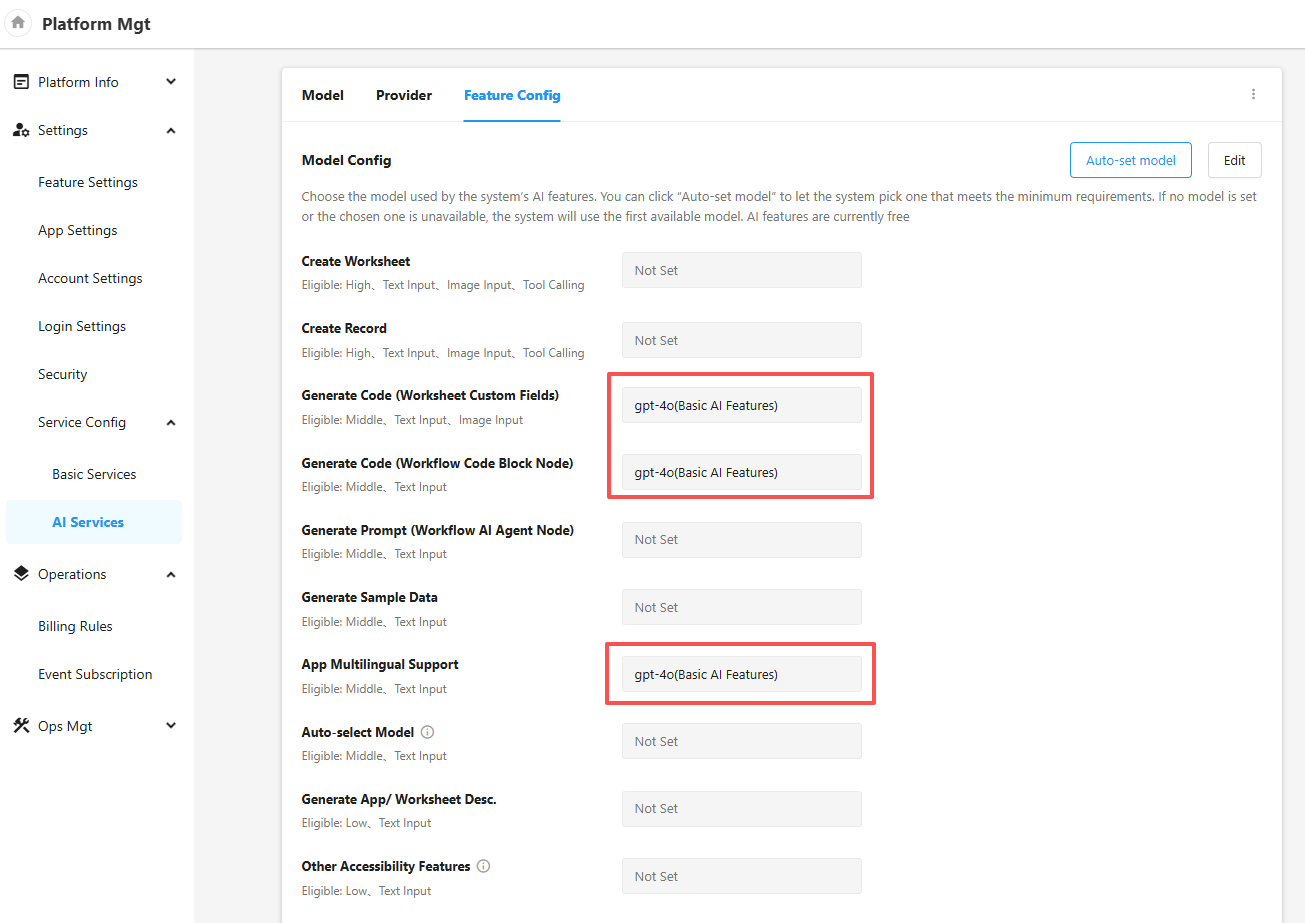Image resolution: width=1305 pixels, height=923 pixels.
Task: Select App Multilingual Support gpt-4o field
Action: point(741,674)
